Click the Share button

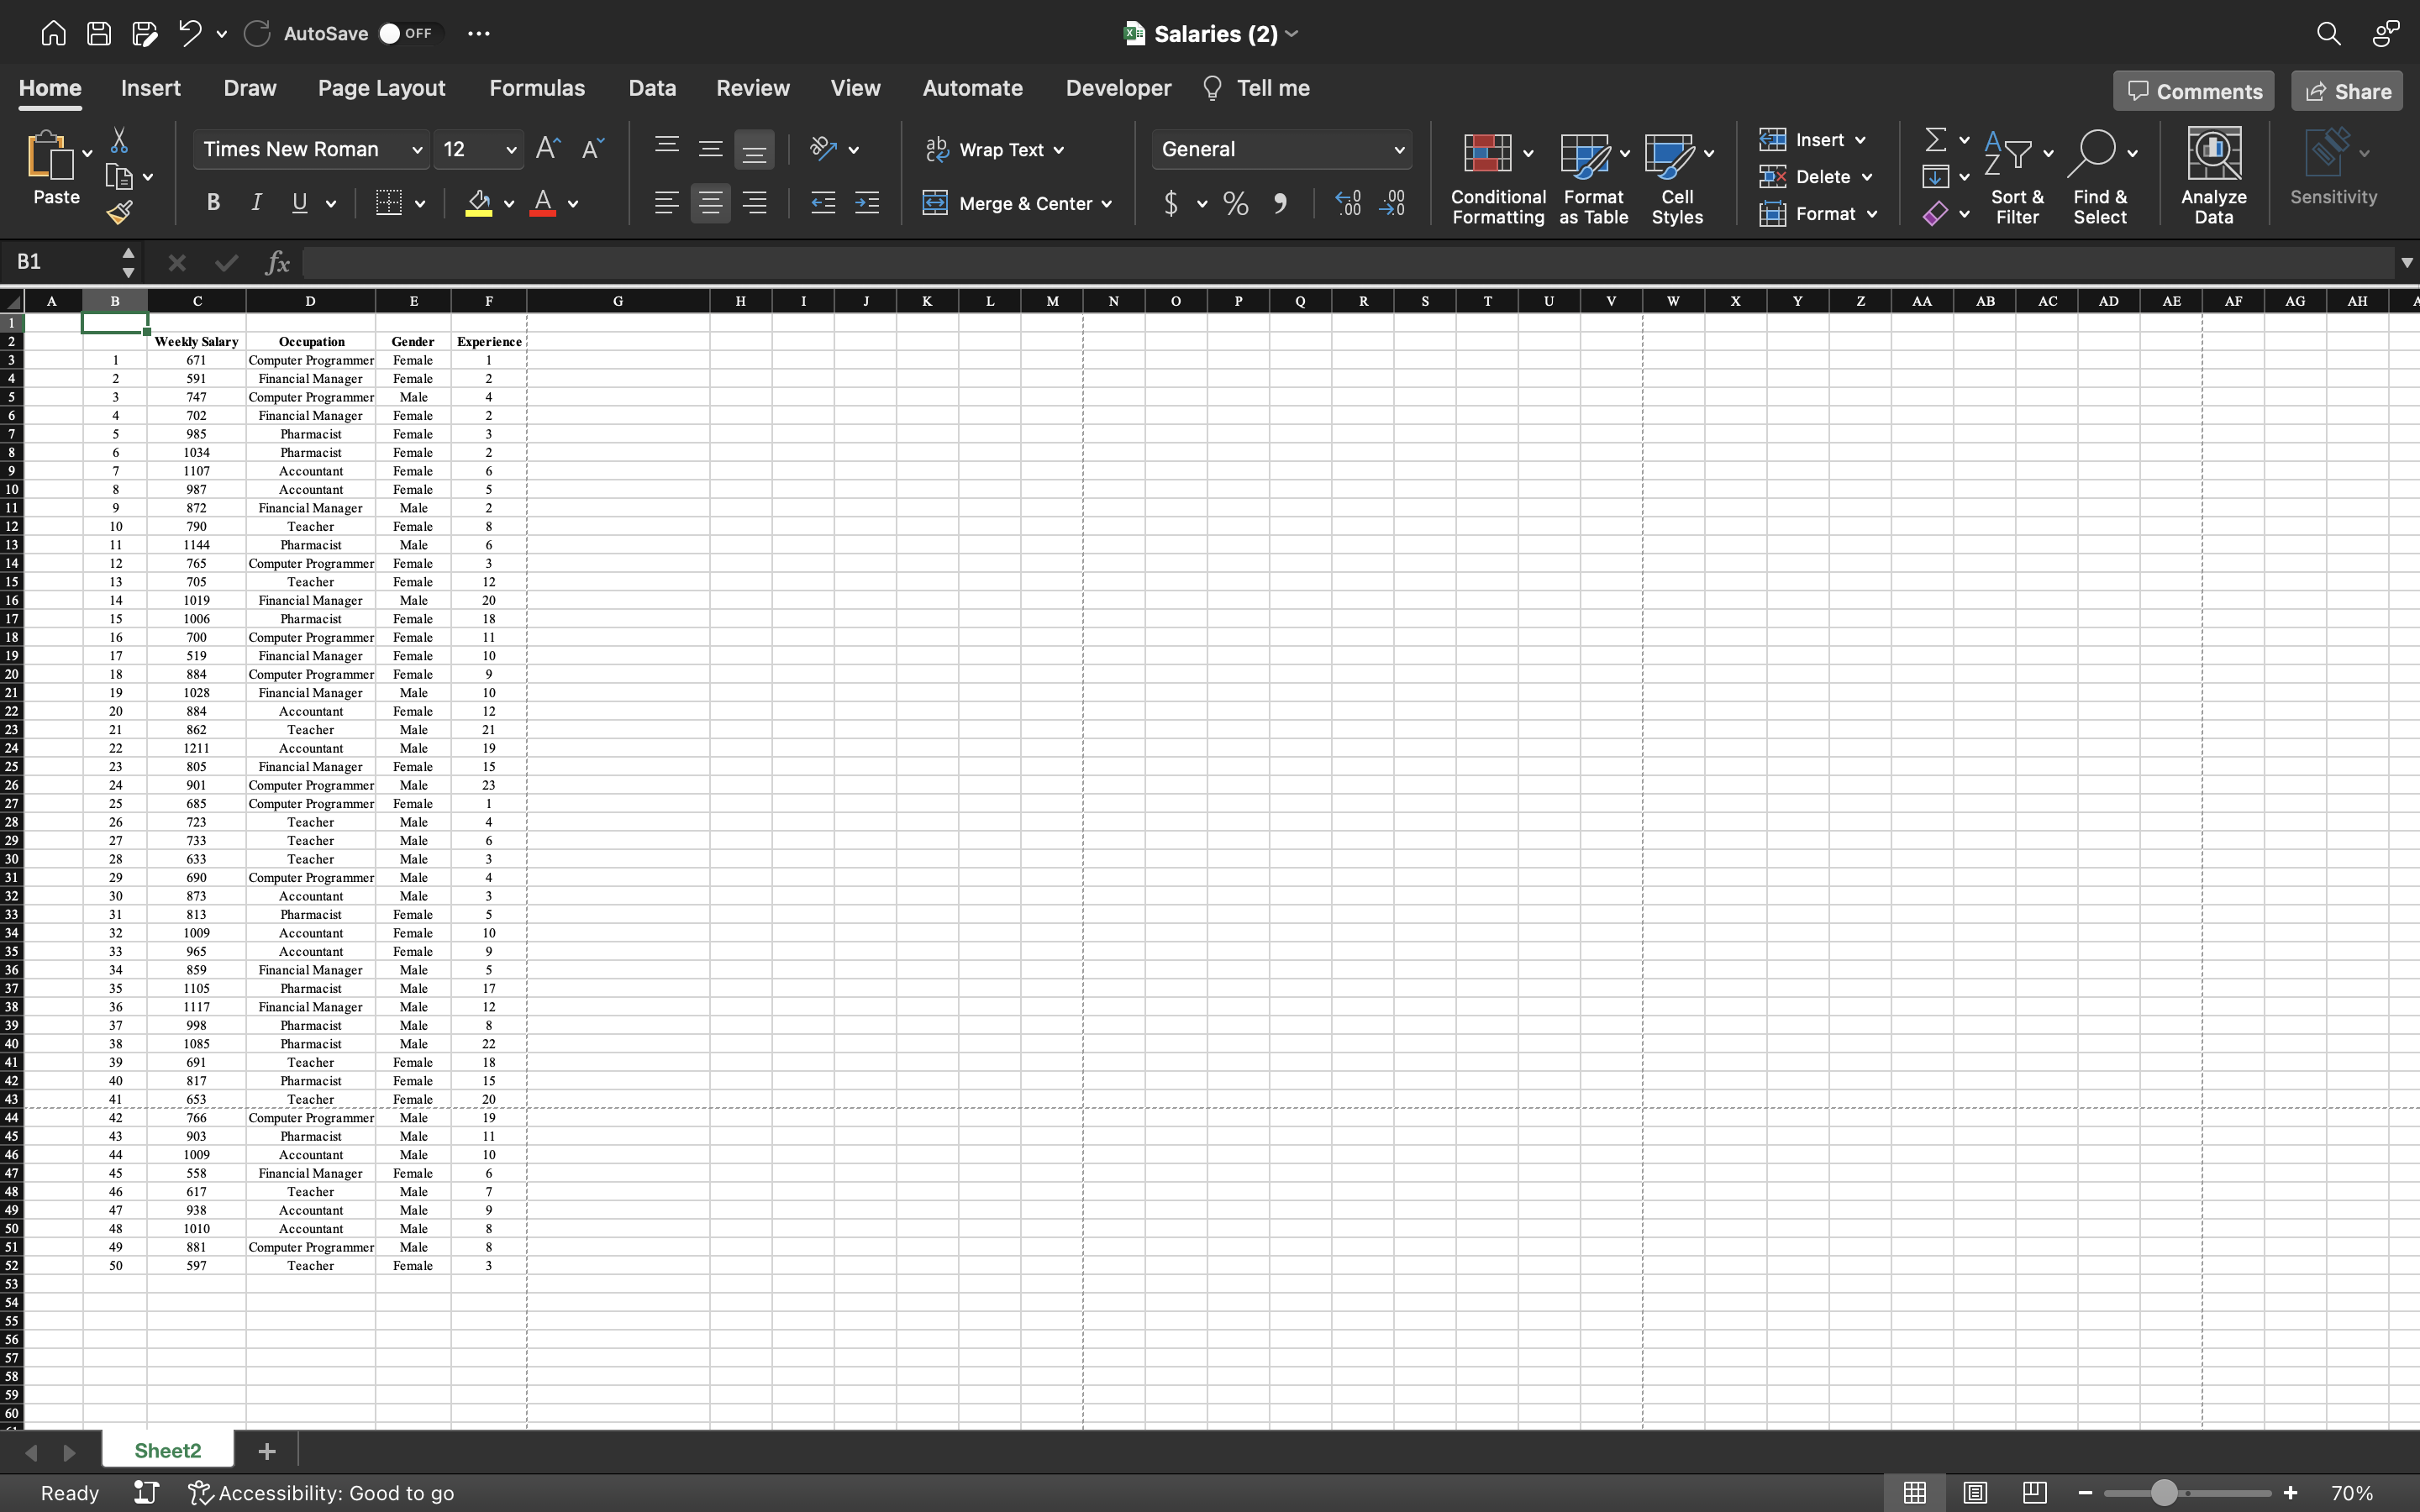coord(2345,90)
